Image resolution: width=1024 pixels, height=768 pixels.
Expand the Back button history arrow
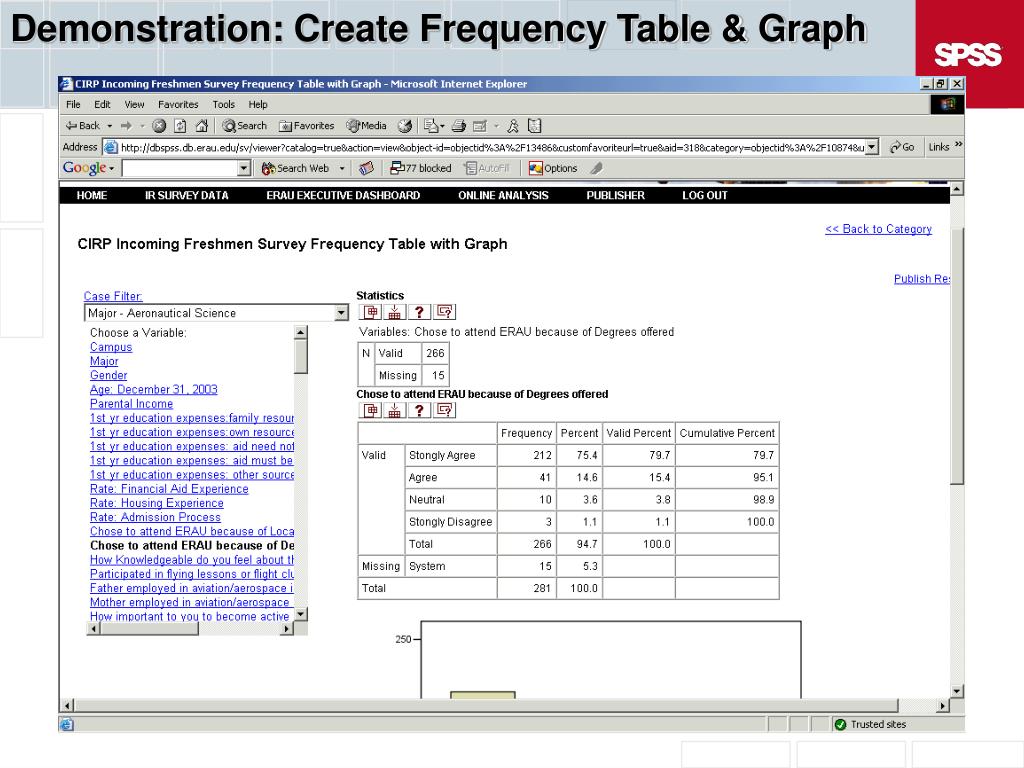click(x=110, y=125)
